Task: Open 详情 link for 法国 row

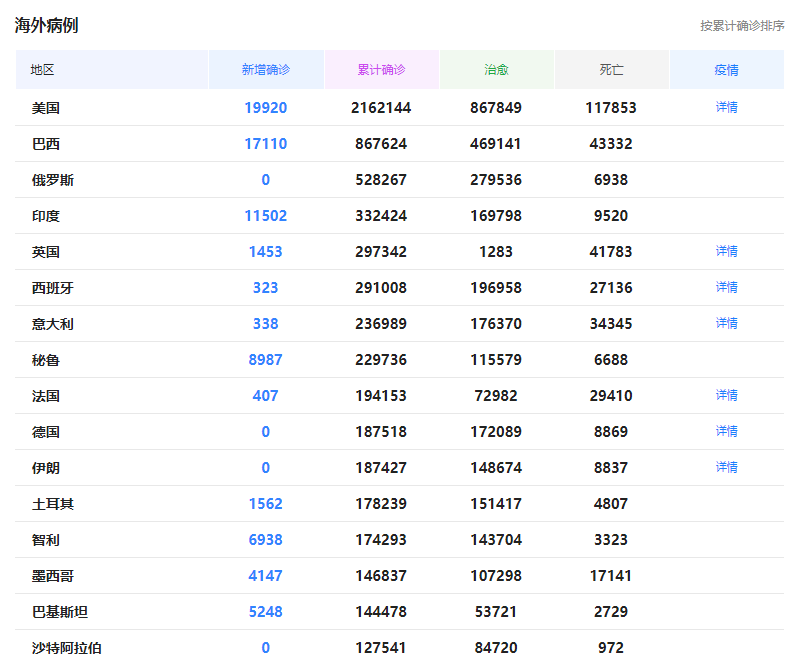Action: 726,395
